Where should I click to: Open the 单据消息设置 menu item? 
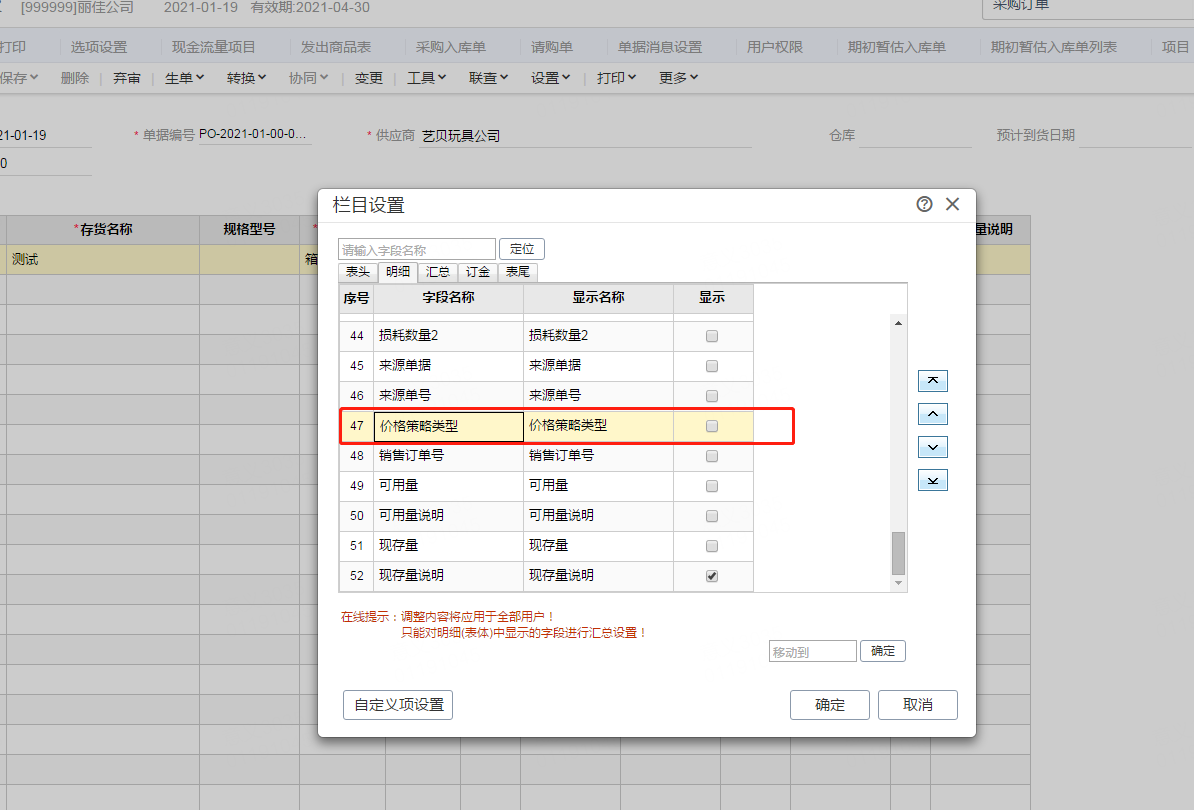coord(660,47)
